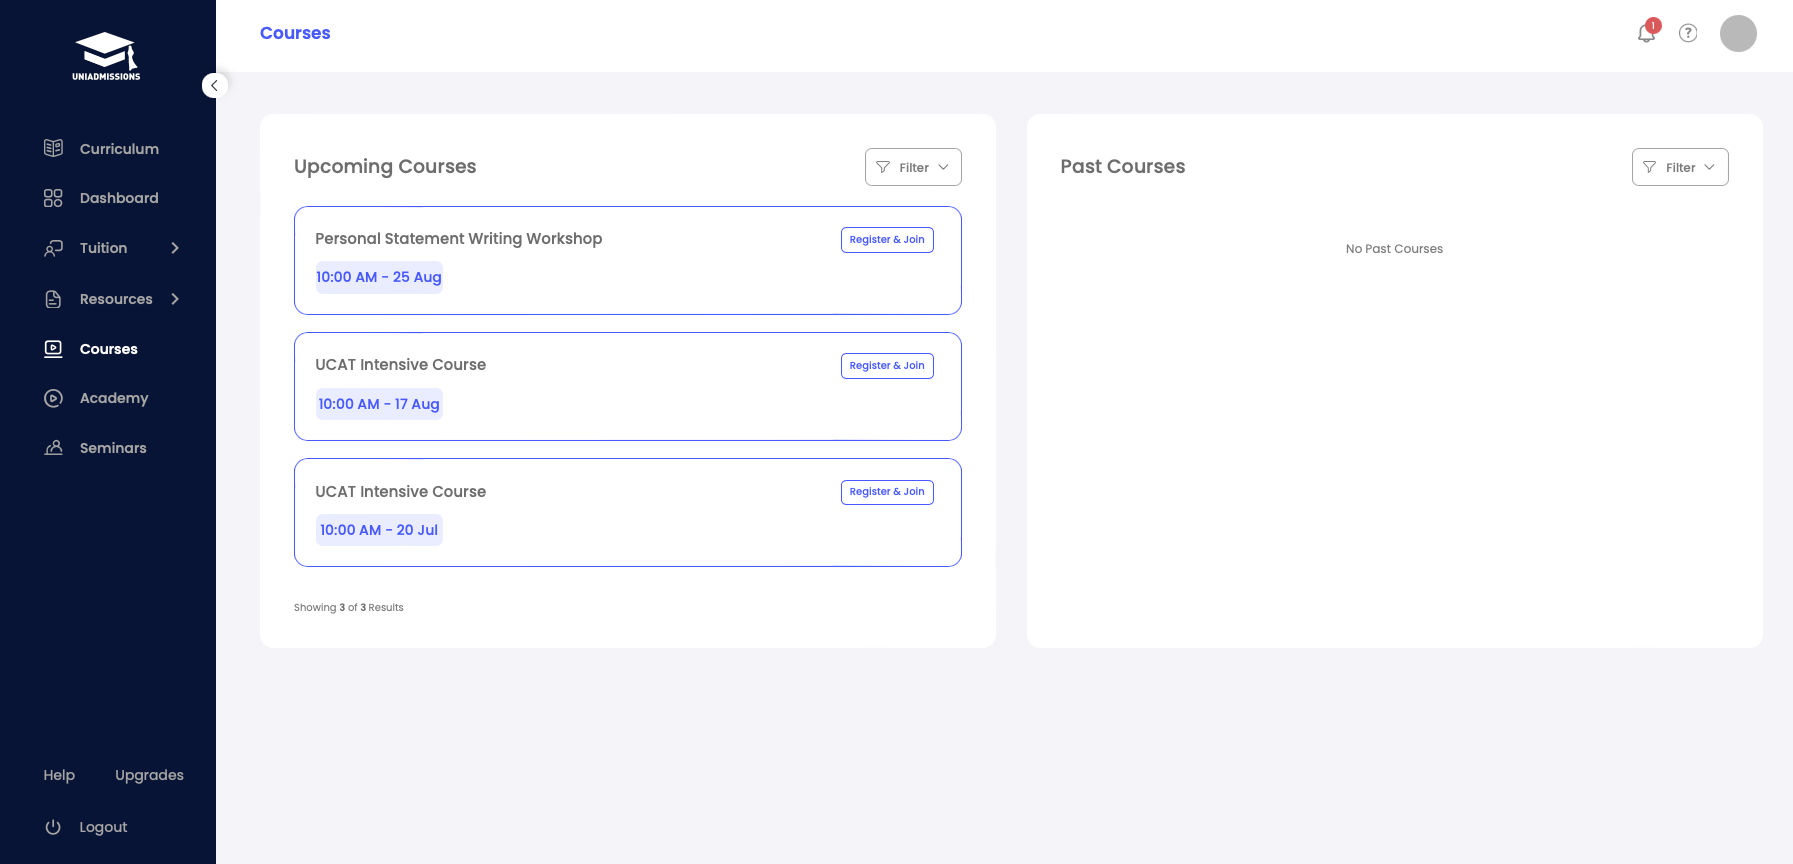
Task: Click the Logout label
Action: tap(103, 827)
